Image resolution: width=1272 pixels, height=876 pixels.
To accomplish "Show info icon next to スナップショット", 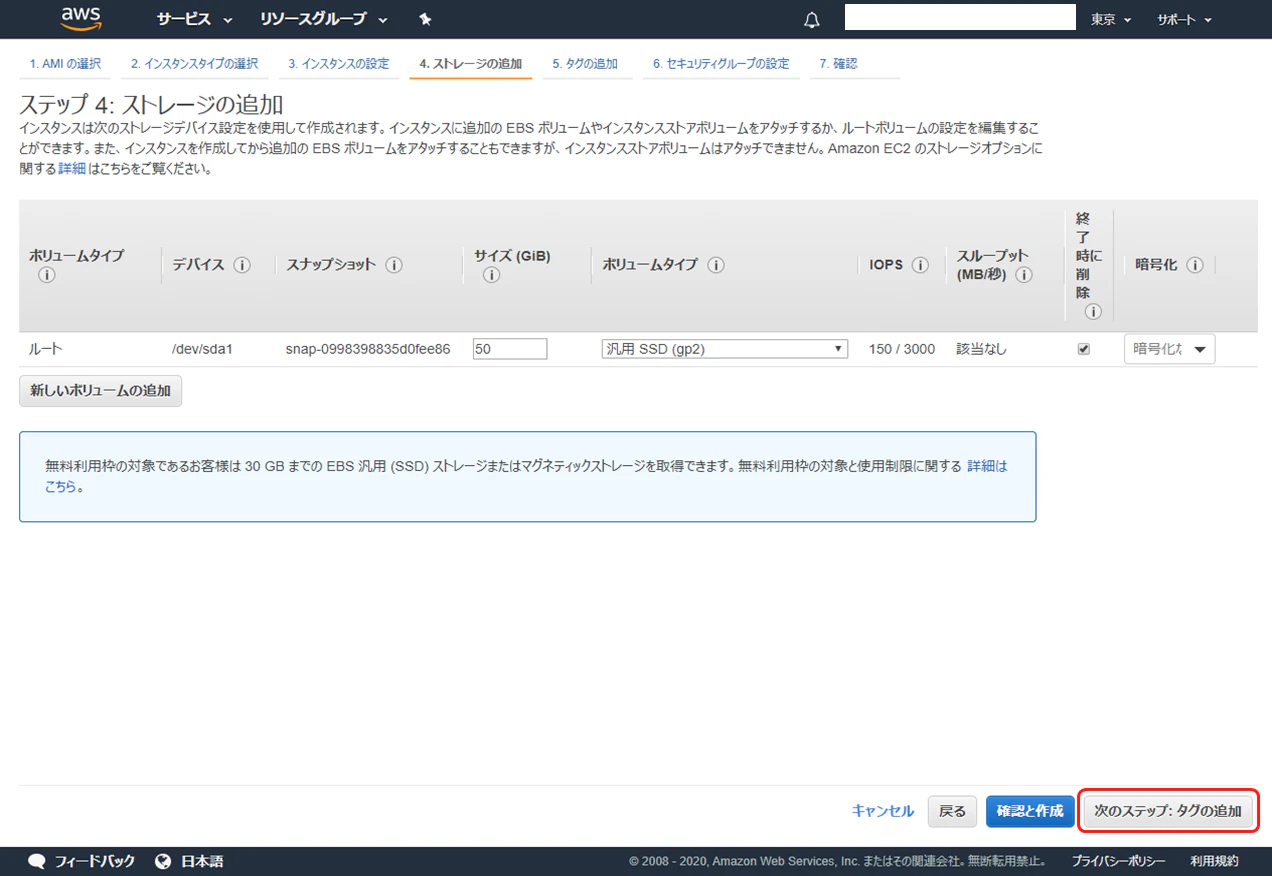I will (394, 265).
